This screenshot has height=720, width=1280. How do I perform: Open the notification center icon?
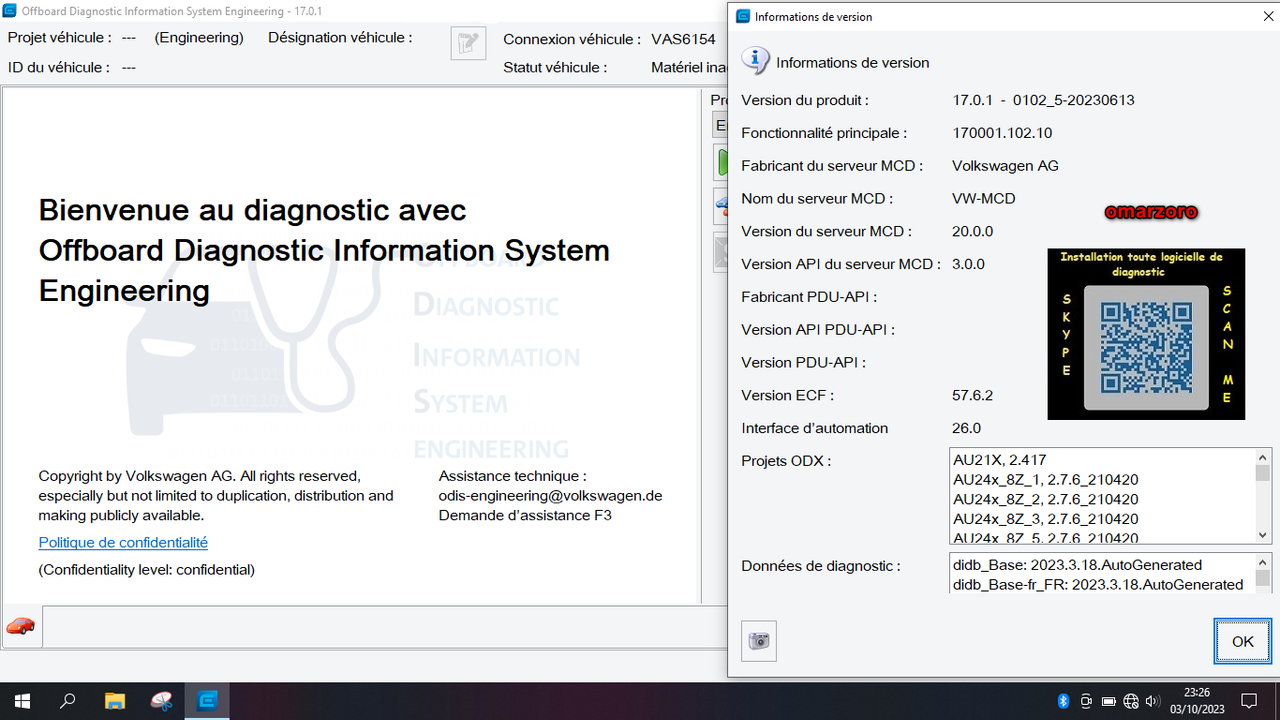click(x=1249, y=701)
